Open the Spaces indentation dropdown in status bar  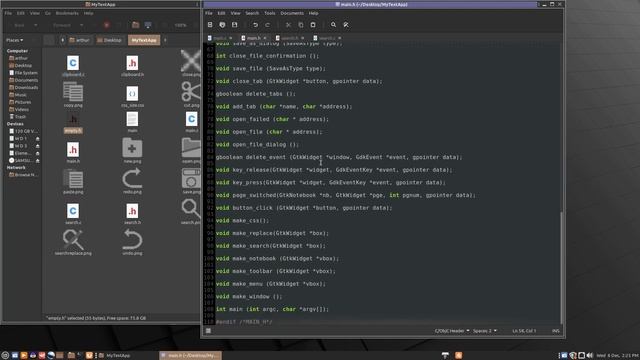(x=485, y=331)
